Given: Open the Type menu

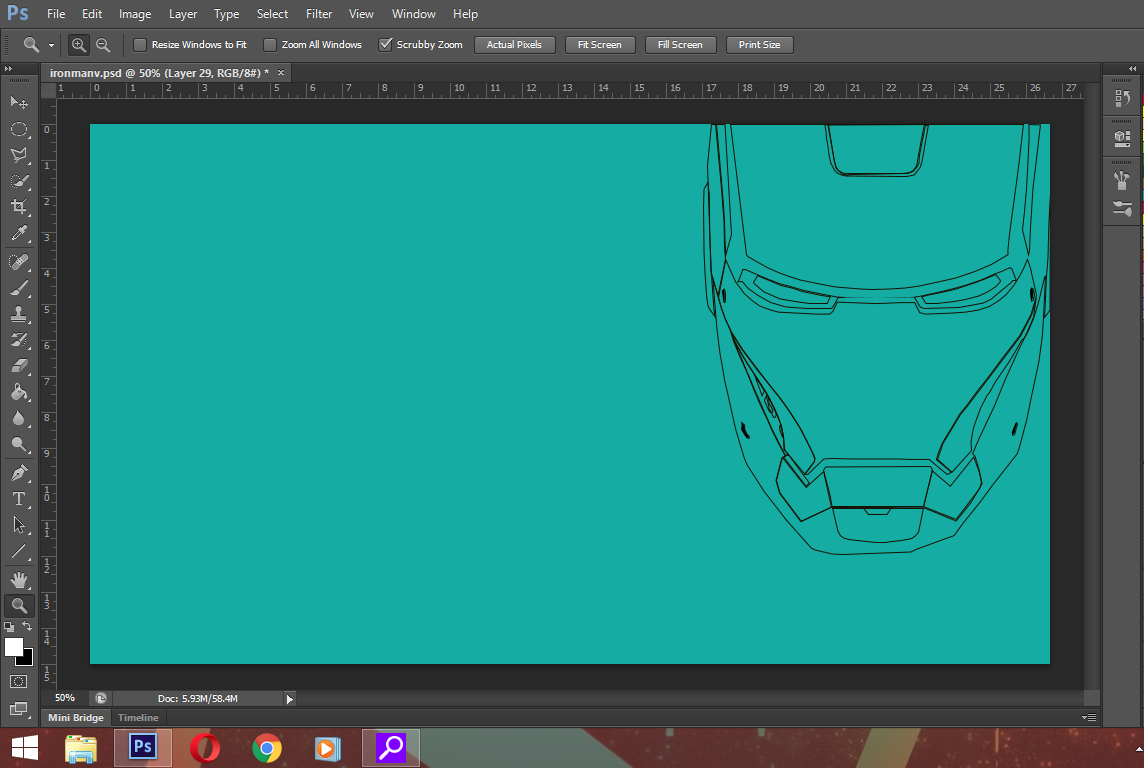Looking at the screenshot, I should click(x=226, y=14).
